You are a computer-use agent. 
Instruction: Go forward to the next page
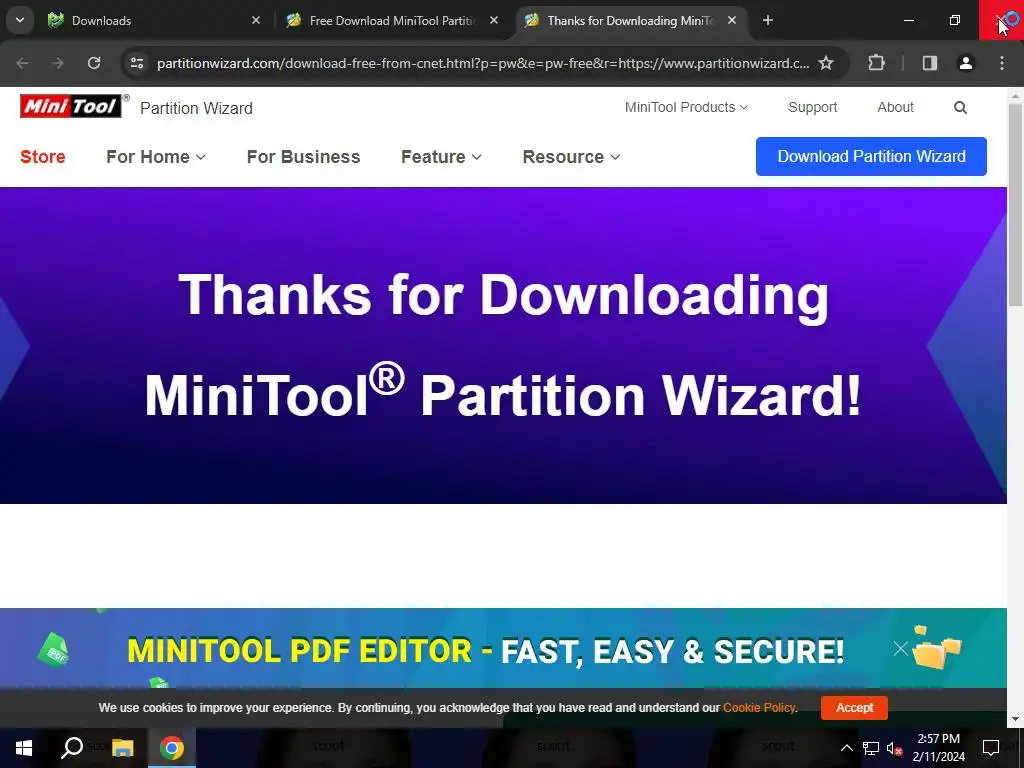[58, 63]
